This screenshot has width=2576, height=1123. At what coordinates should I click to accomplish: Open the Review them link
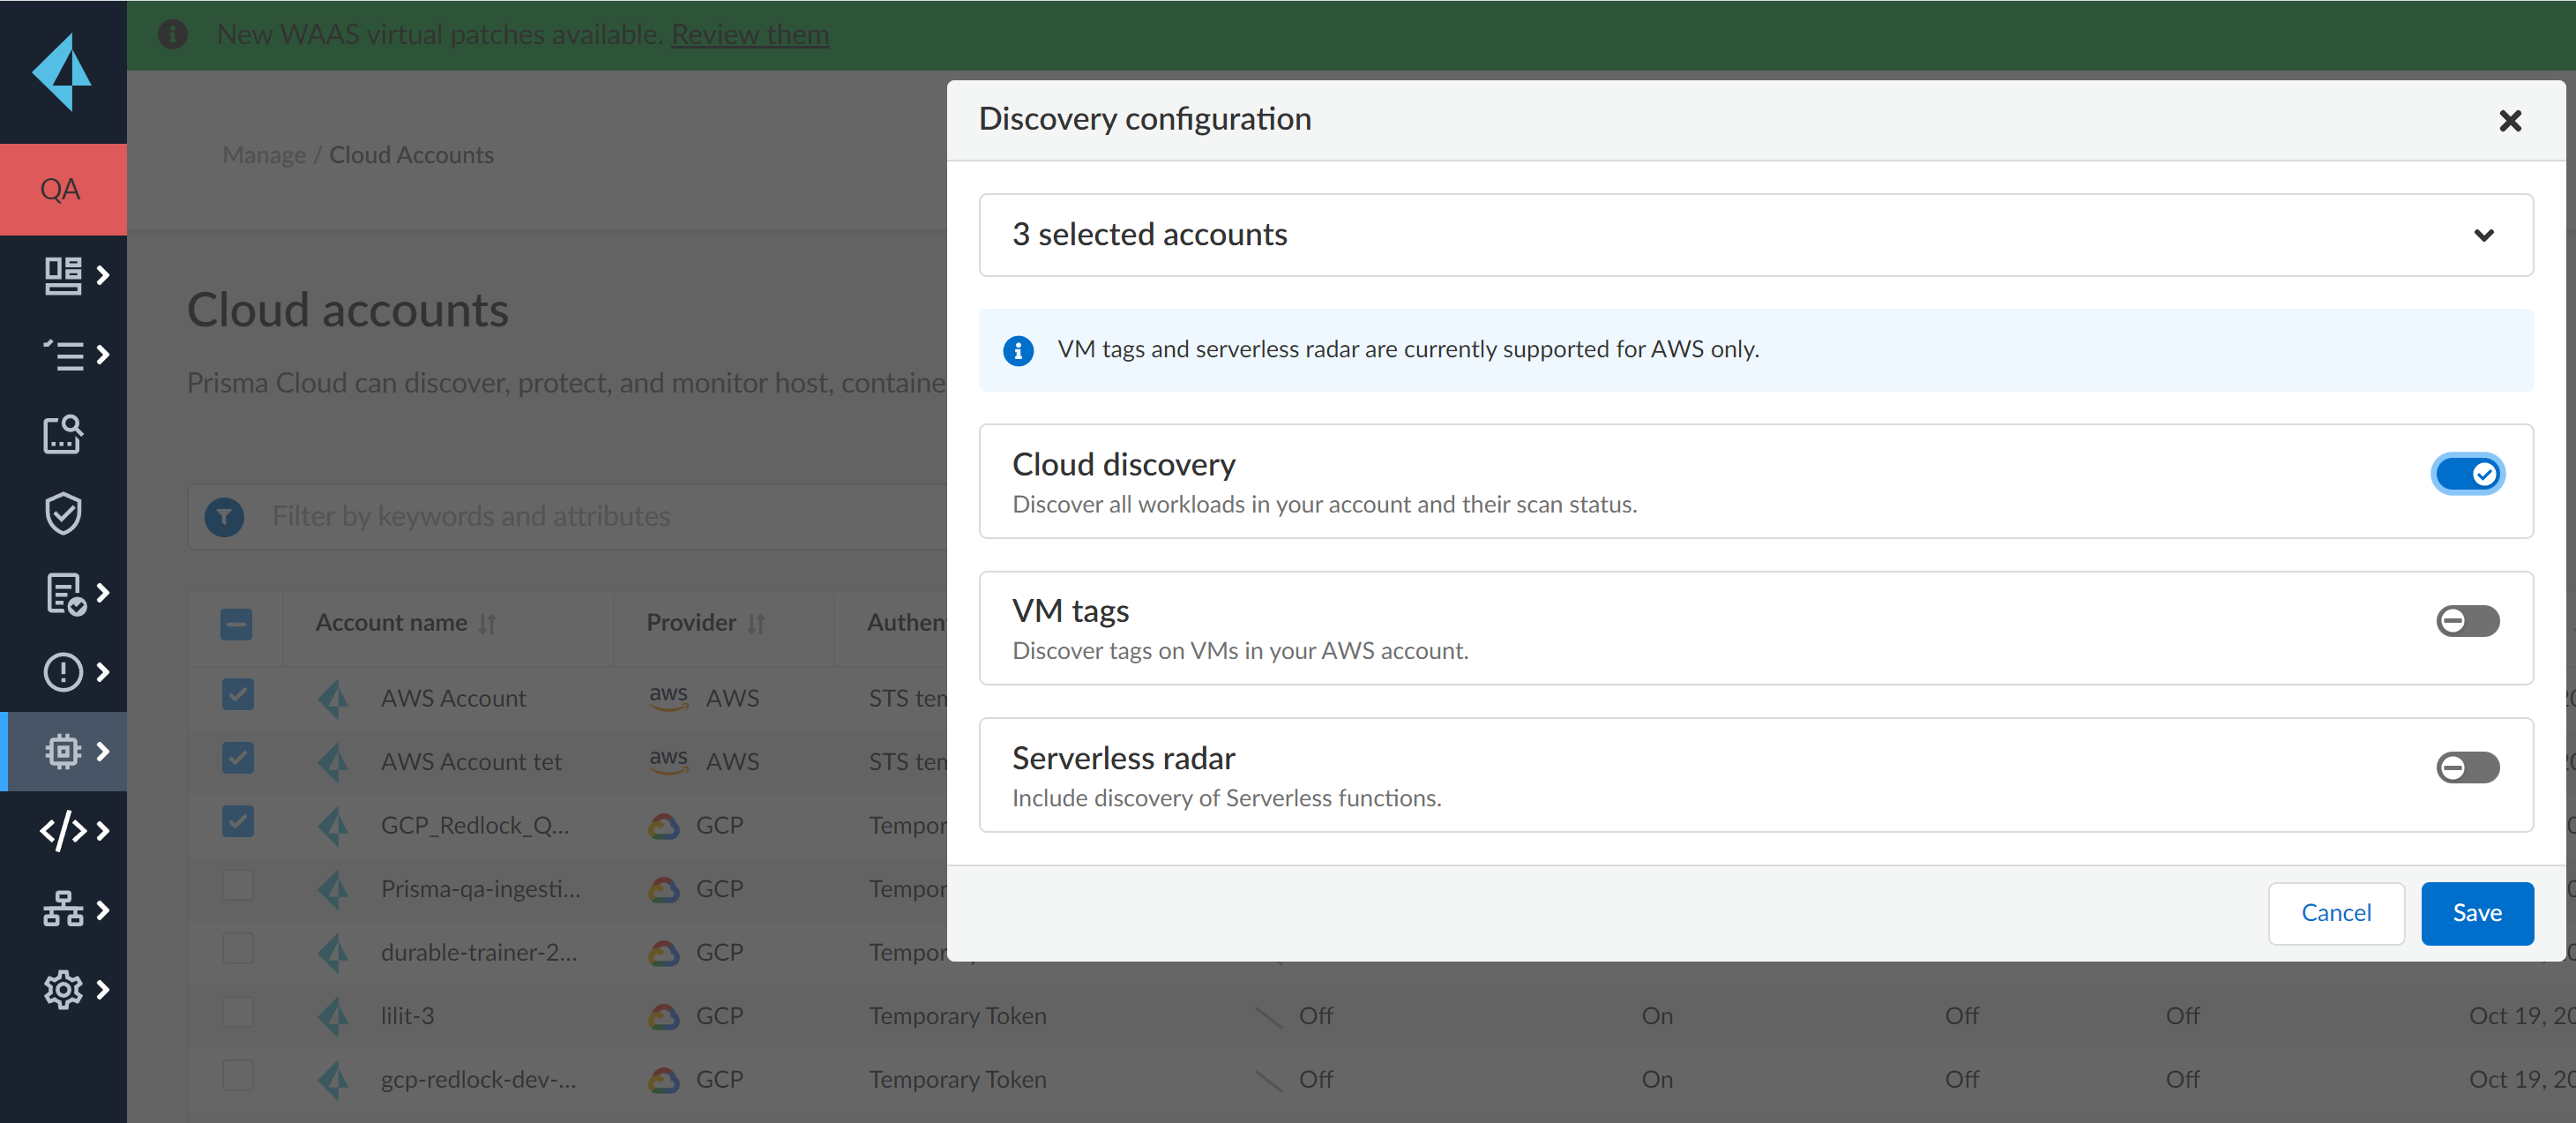[x=750, y=35]
